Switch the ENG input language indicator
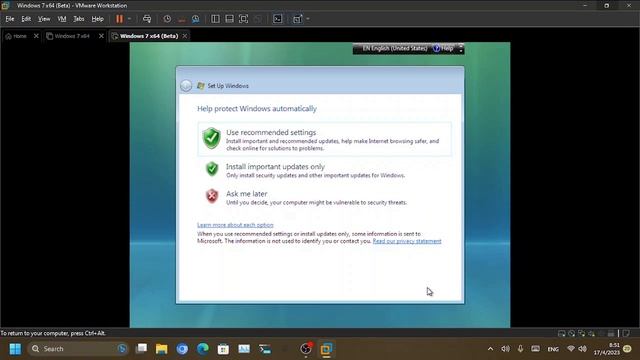Image resolution: width=640 pixels, height=360 pixels. 553,349
